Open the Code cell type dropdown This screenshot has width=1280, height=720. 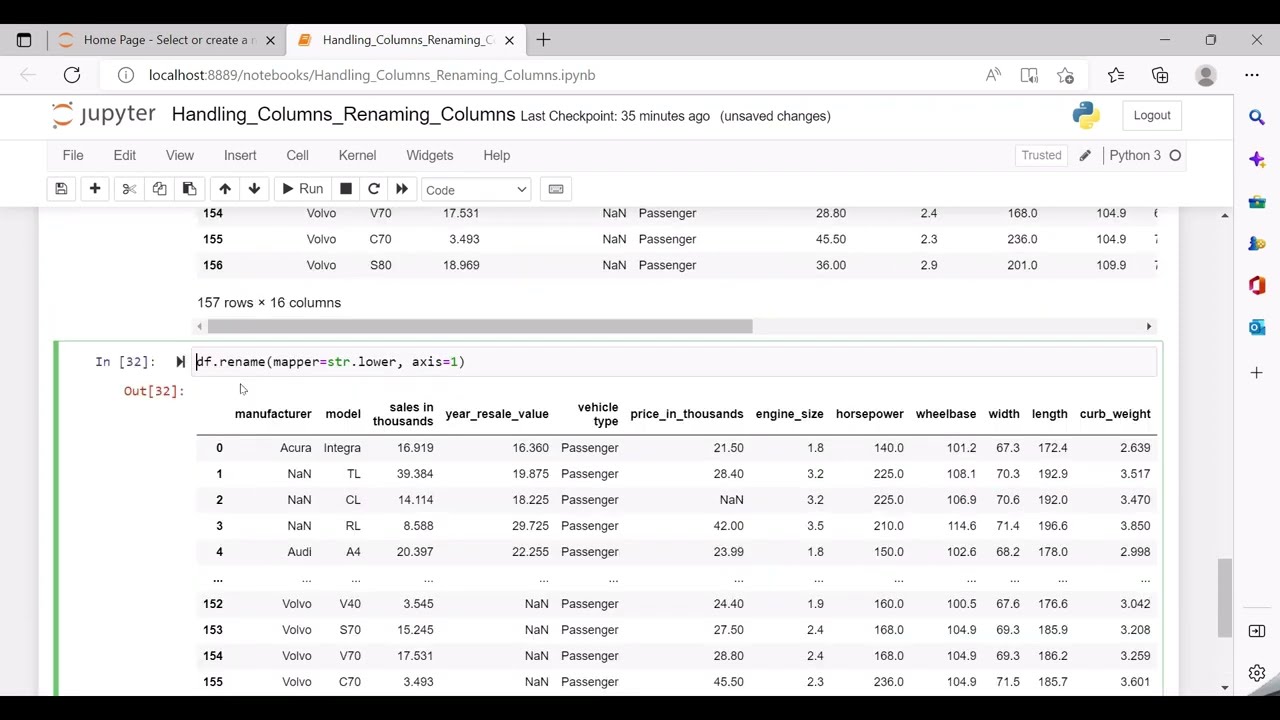pos(476,190)
